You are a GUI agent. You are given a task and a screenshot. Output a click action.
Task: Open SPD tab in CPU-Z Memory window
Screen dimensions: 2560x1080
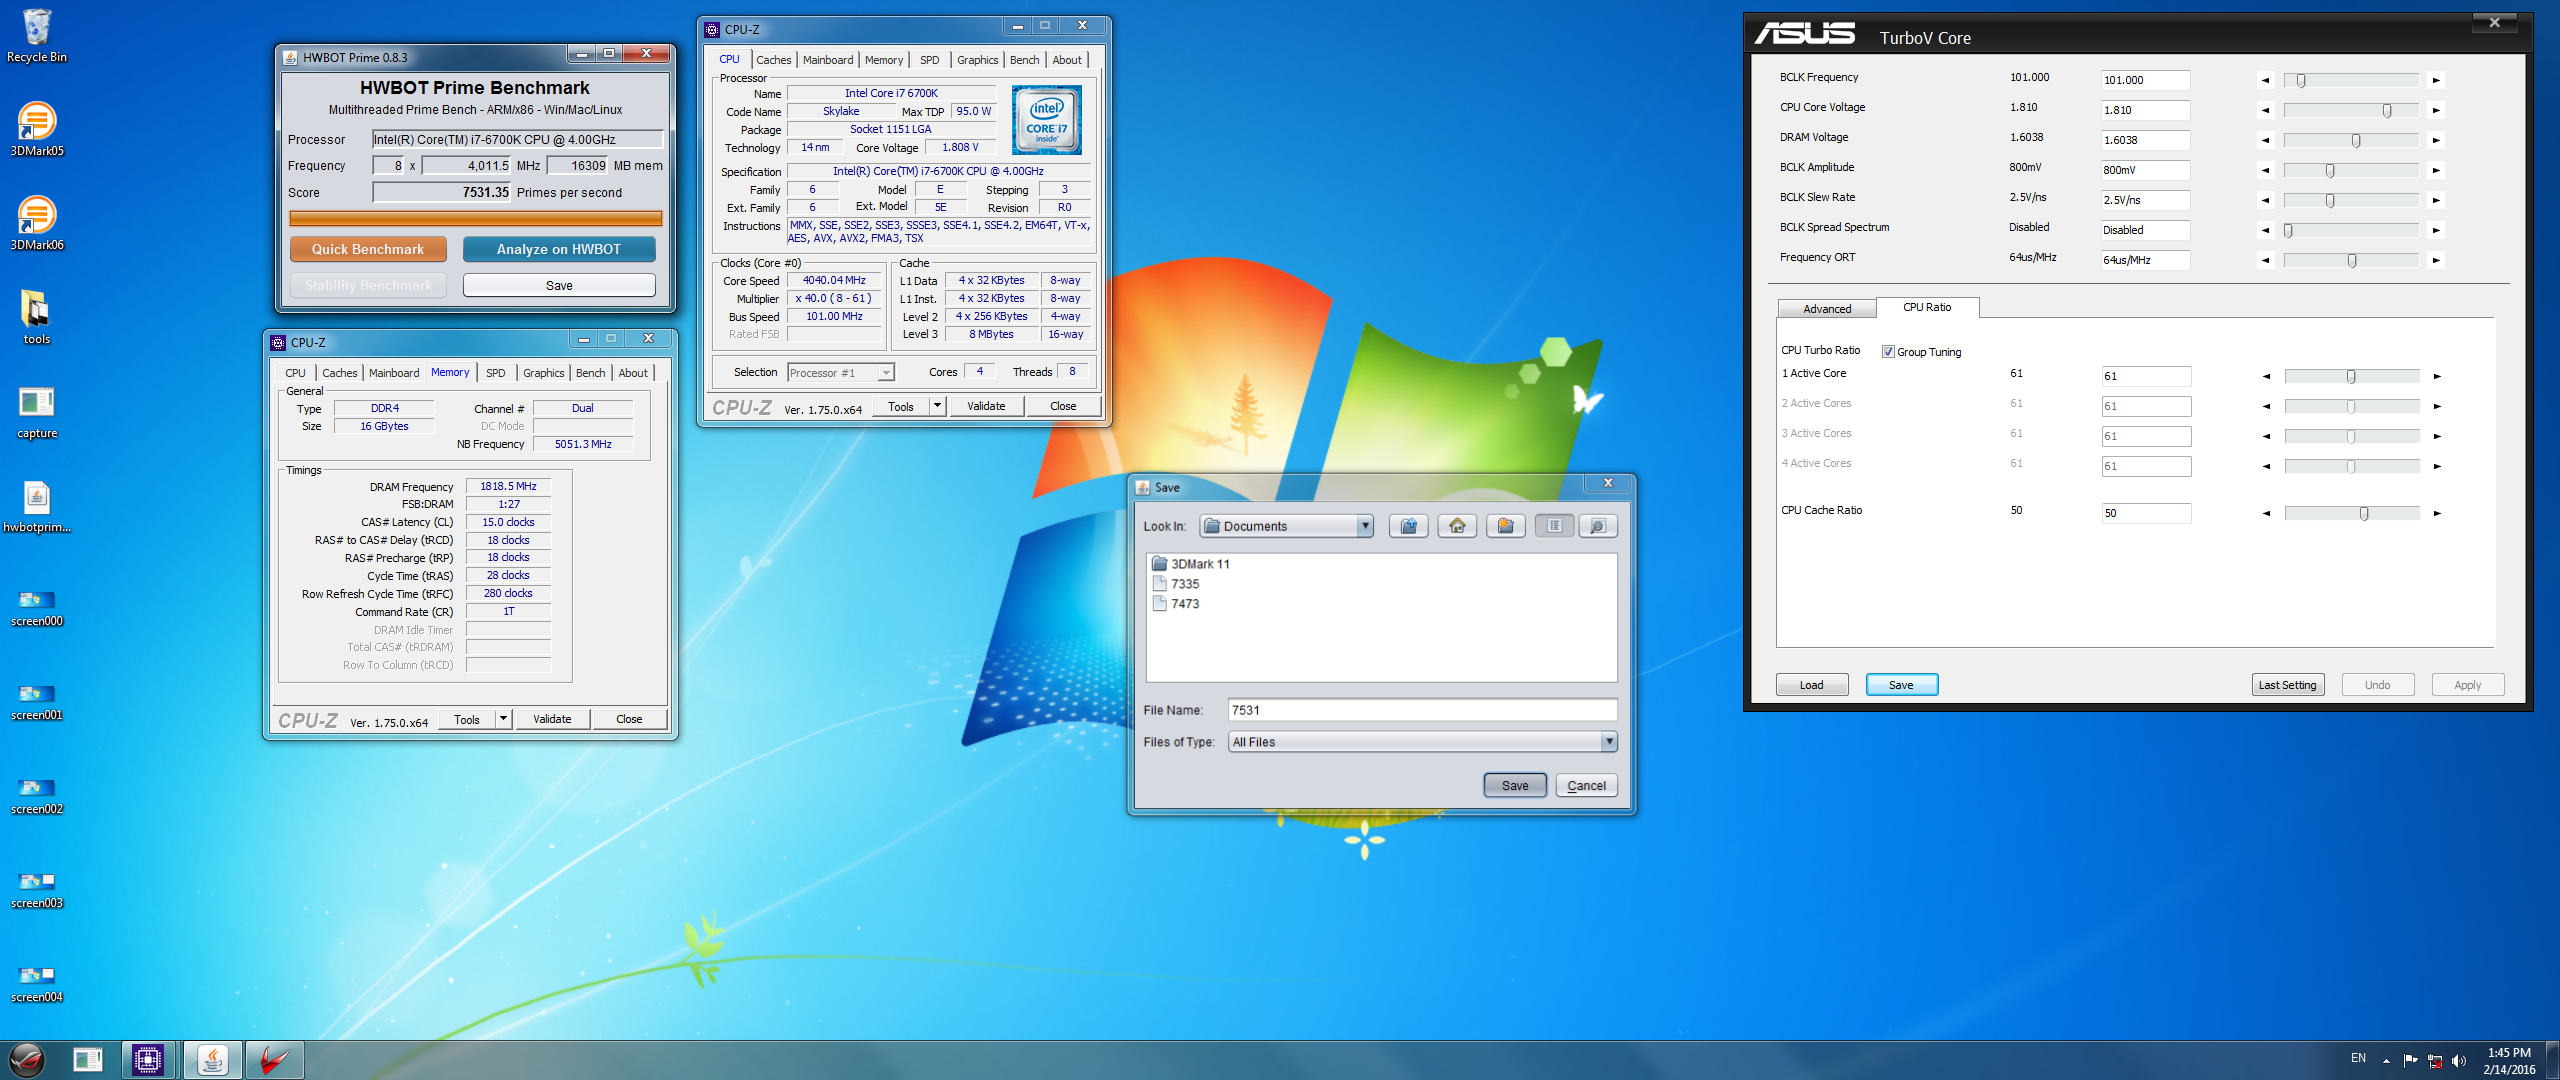pyautogui.click(x=495, y=373)
